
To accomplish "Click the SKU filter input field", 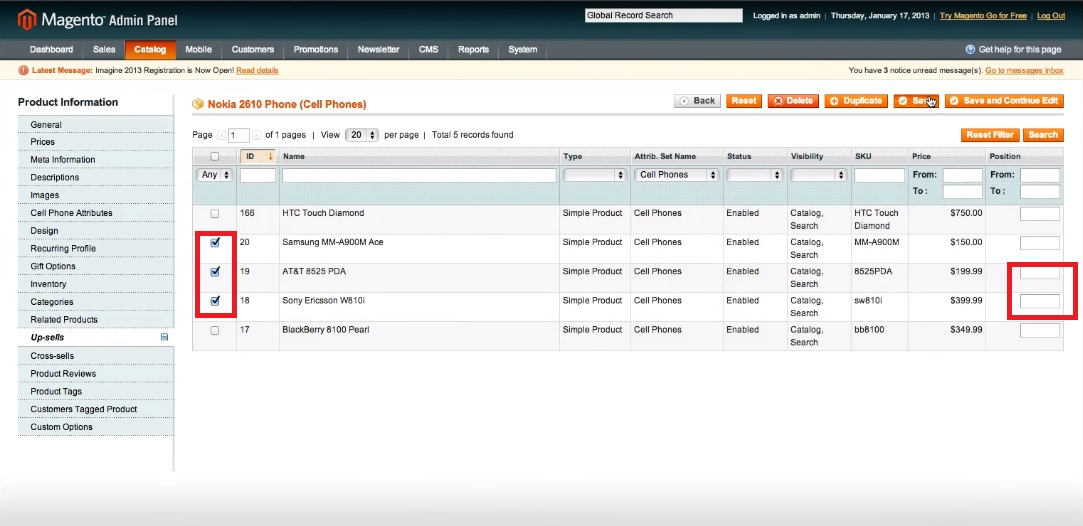I will pos(879,175).
